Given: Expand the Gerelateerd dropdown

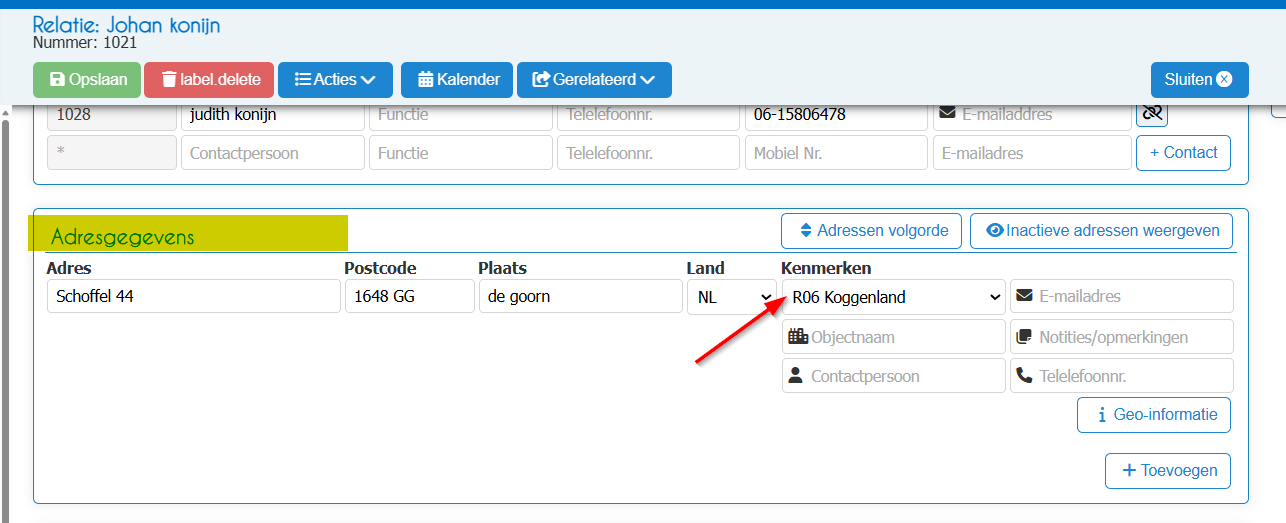Looking at the screenshot, I should 594,80.
